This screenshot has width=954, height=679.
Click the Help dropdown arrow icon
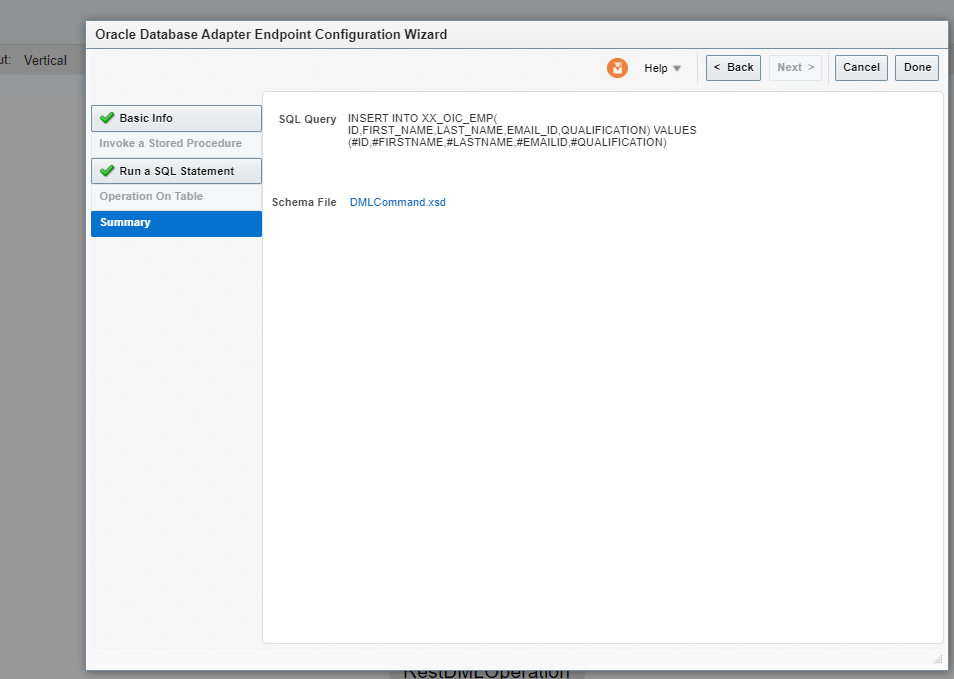[677, 68]
